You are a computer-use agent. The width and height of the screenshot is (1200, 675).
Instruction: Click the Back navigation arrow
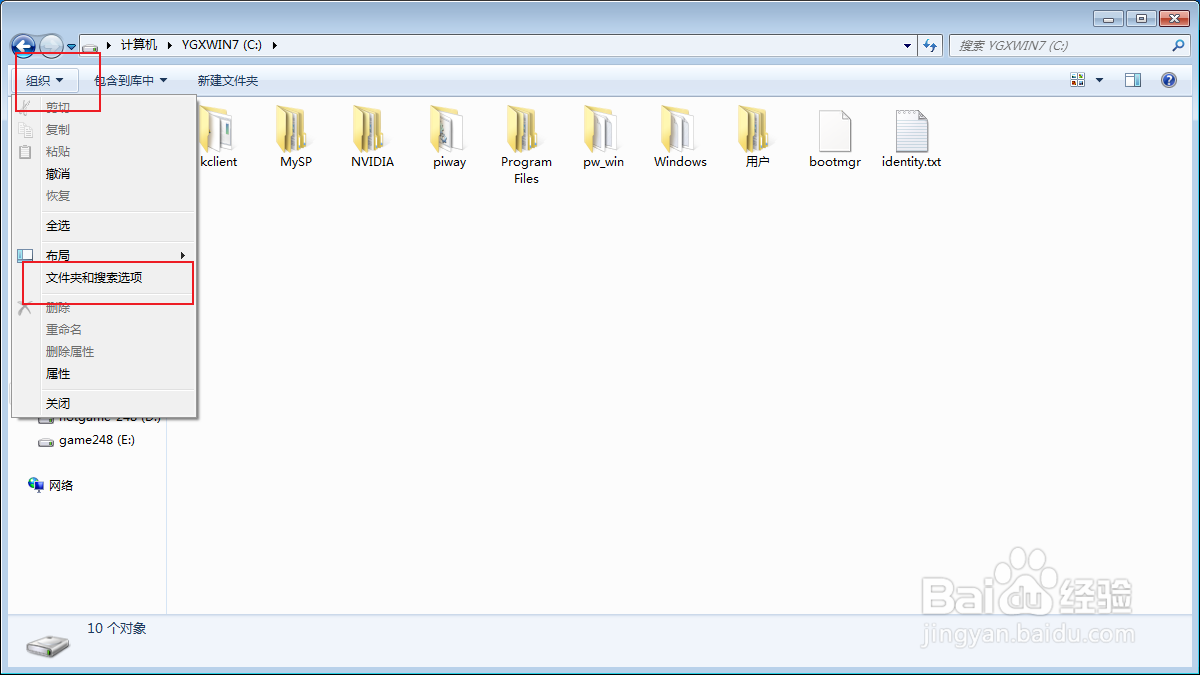(x=23, y=45)
